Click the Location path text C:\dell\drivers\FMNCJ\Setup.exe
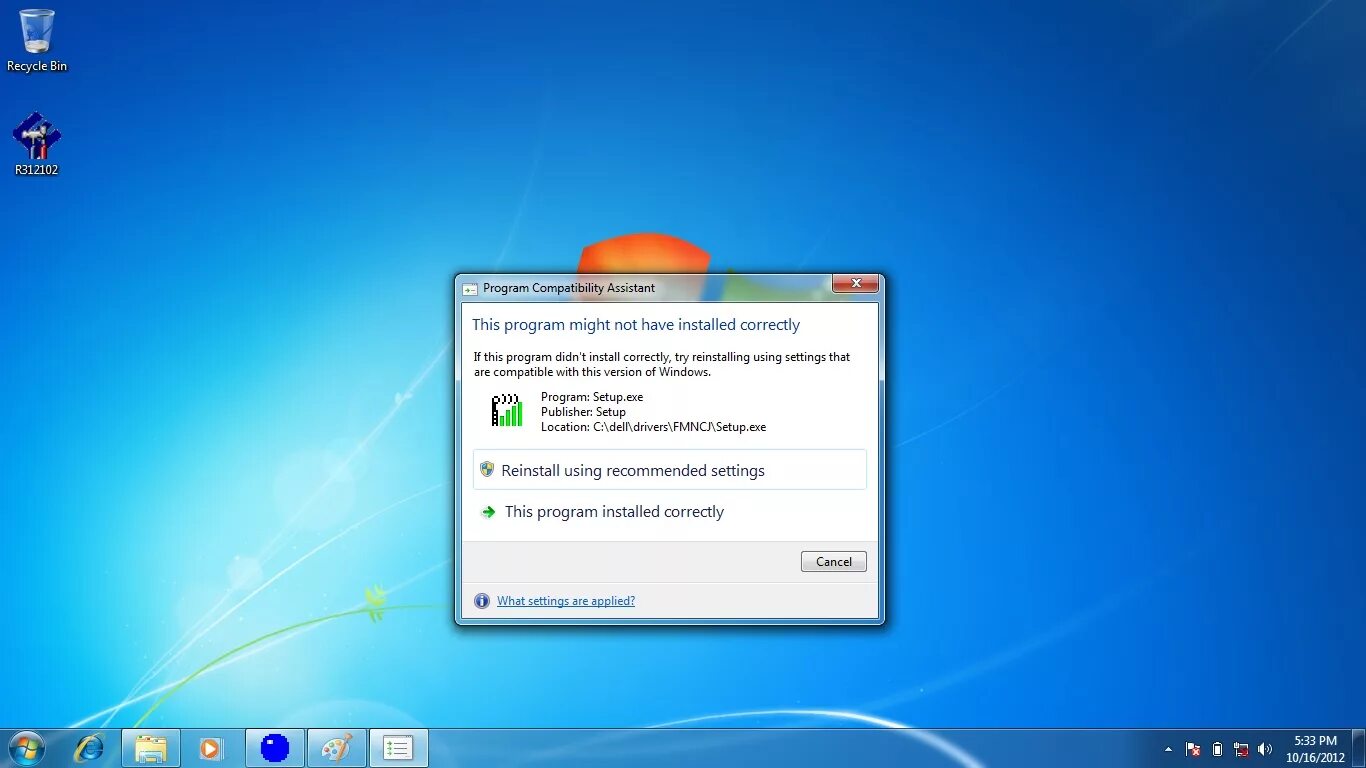The image size is (1366, 768). 679,427
